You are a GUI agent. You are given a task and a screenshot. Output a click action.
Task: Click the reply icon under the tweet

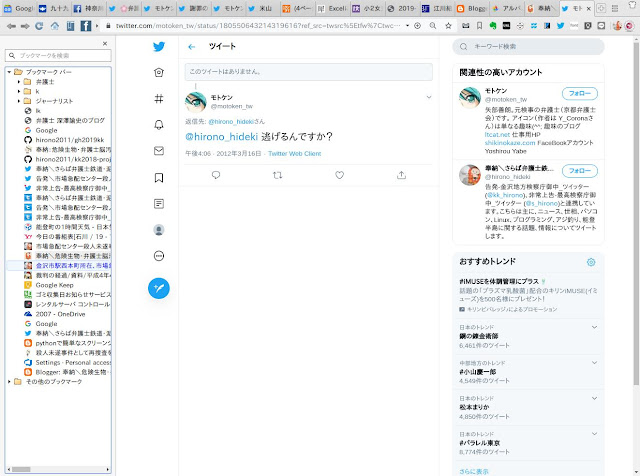[x=216, y=175]
